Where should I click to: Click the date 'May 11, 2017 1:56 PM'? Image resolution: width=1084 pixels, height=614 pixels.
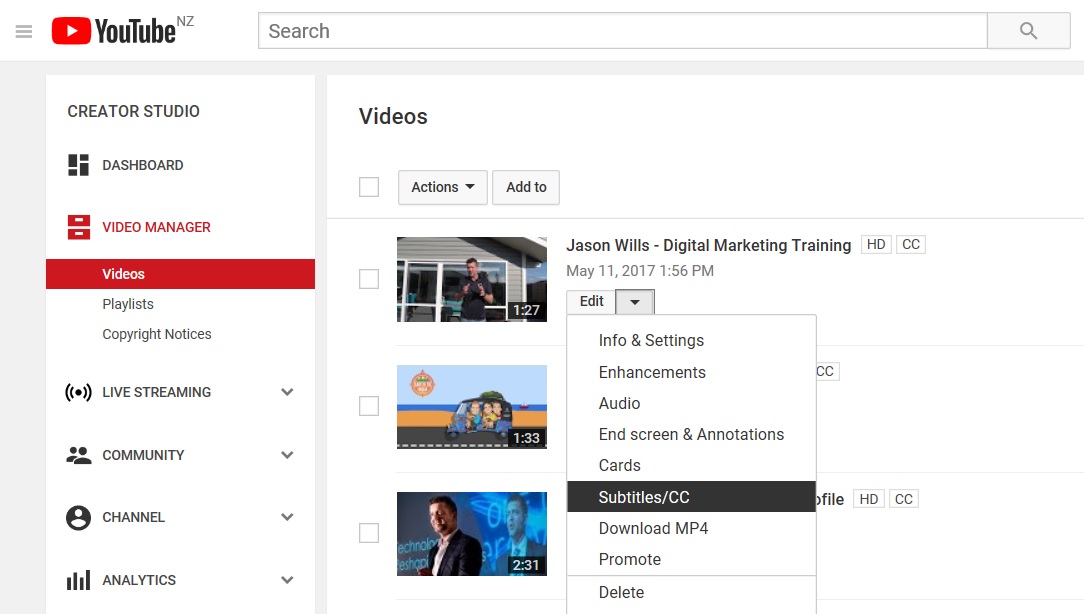point(640,271)
